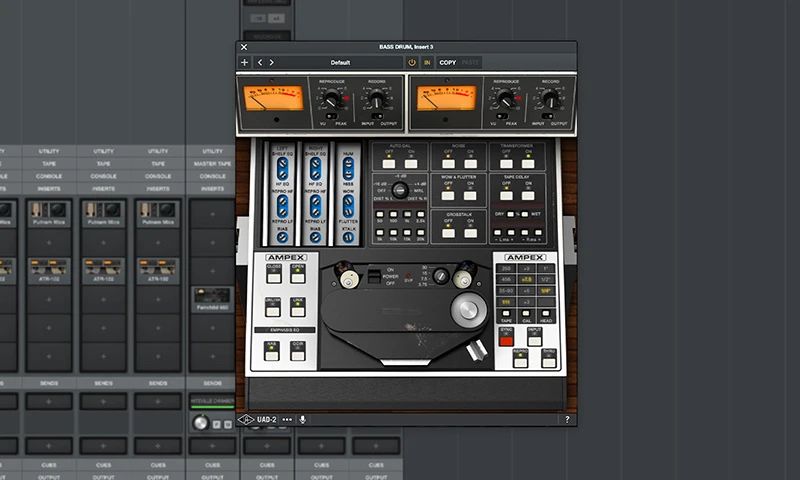
Task: Select tape type 456
Action: [506, 280]
